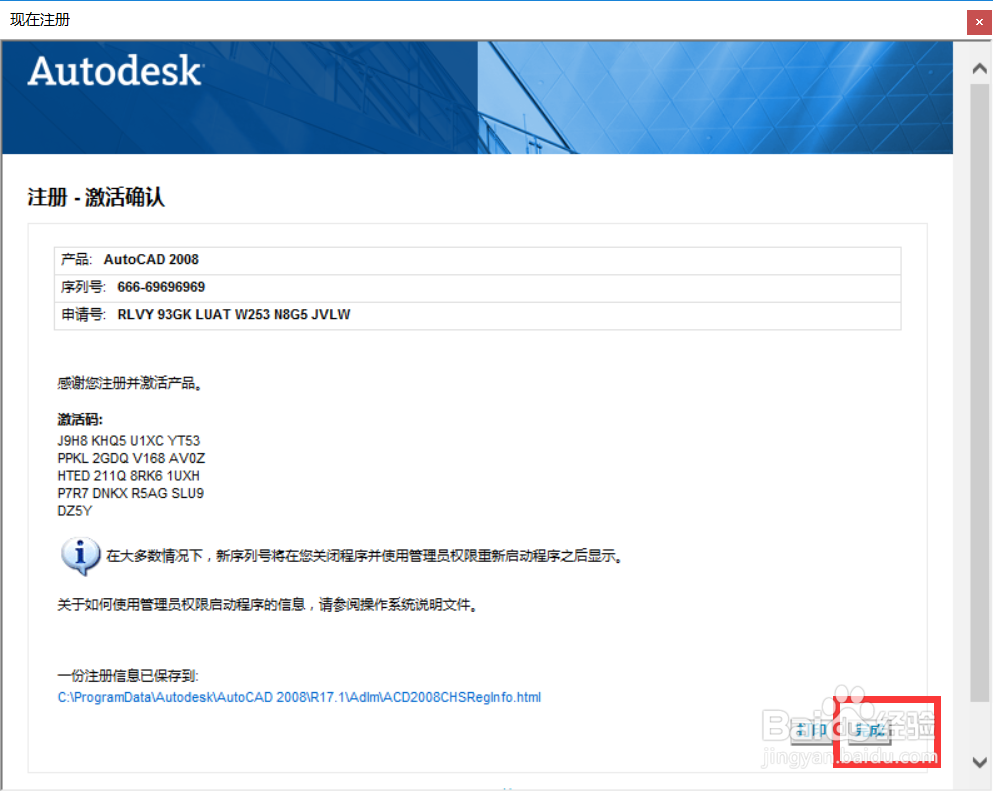Click activation code line P7R7 DNKX R5AG SLU9
The width and height of the screenshot is (993, 791).
coord(130,493)
